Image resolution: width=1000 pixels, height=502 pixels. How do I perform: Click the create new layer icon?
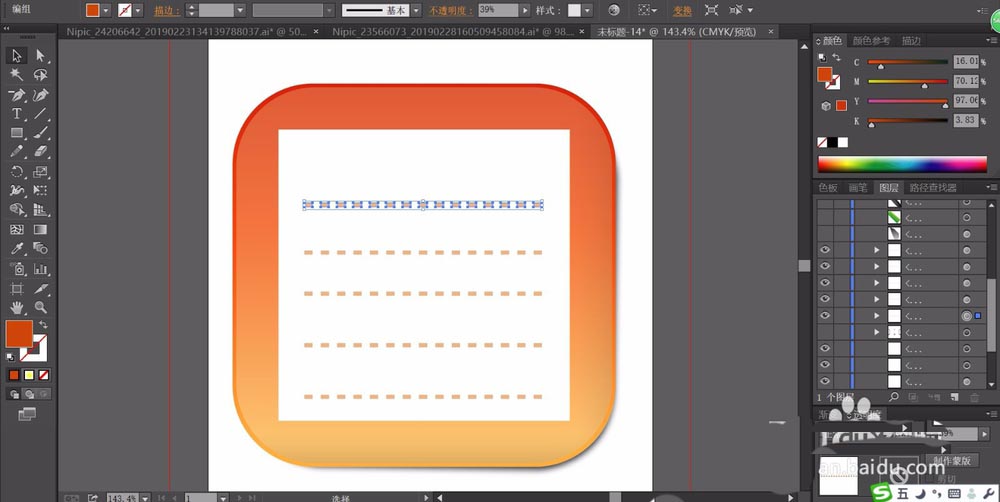(954, 397)
